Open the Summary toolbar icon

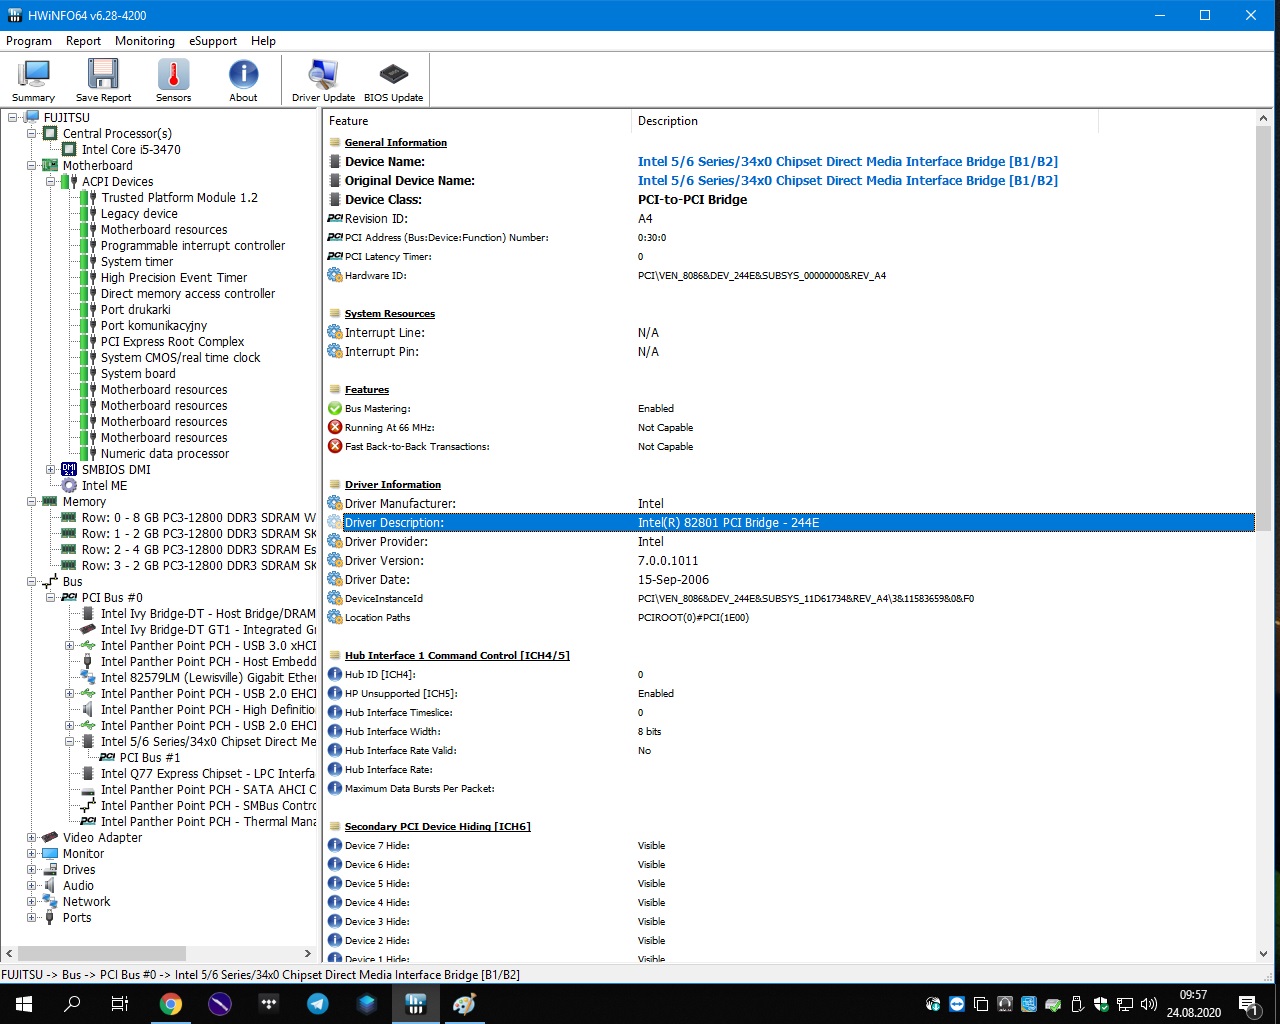34,80
